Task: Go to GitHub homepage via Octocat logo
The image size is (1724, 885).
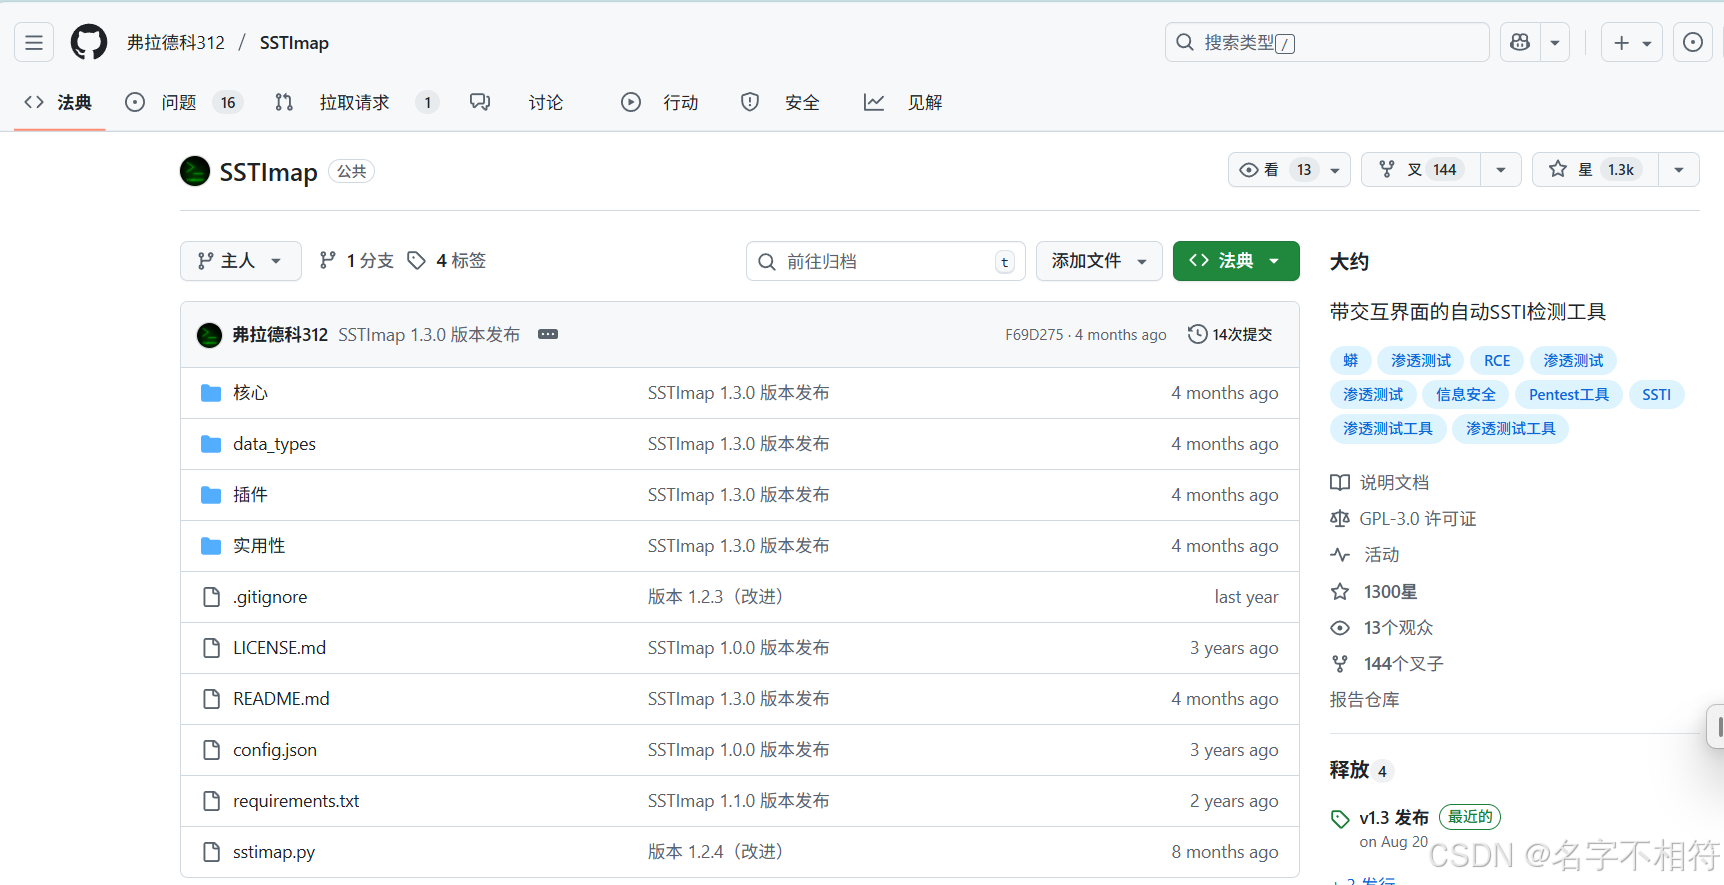Action: (89, 42)
